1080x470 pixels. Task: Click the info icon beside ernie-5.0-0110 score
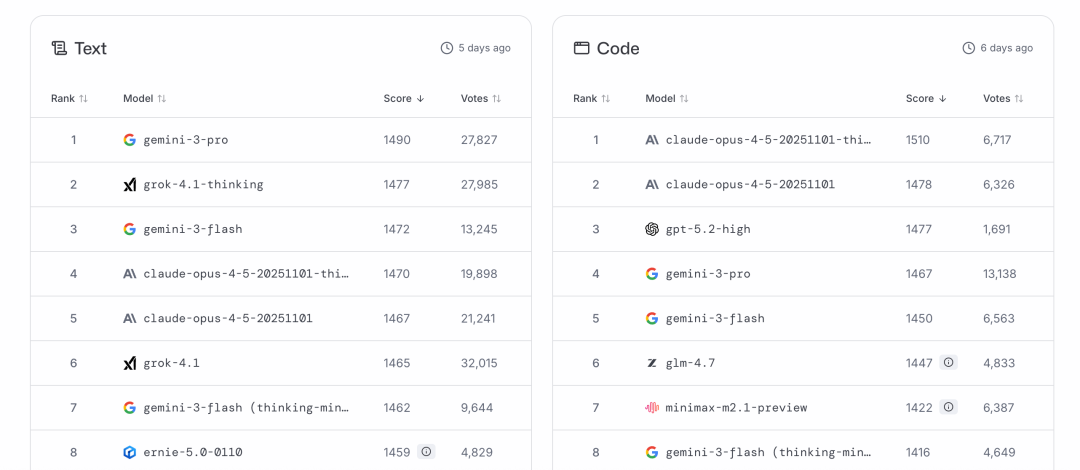426,452
